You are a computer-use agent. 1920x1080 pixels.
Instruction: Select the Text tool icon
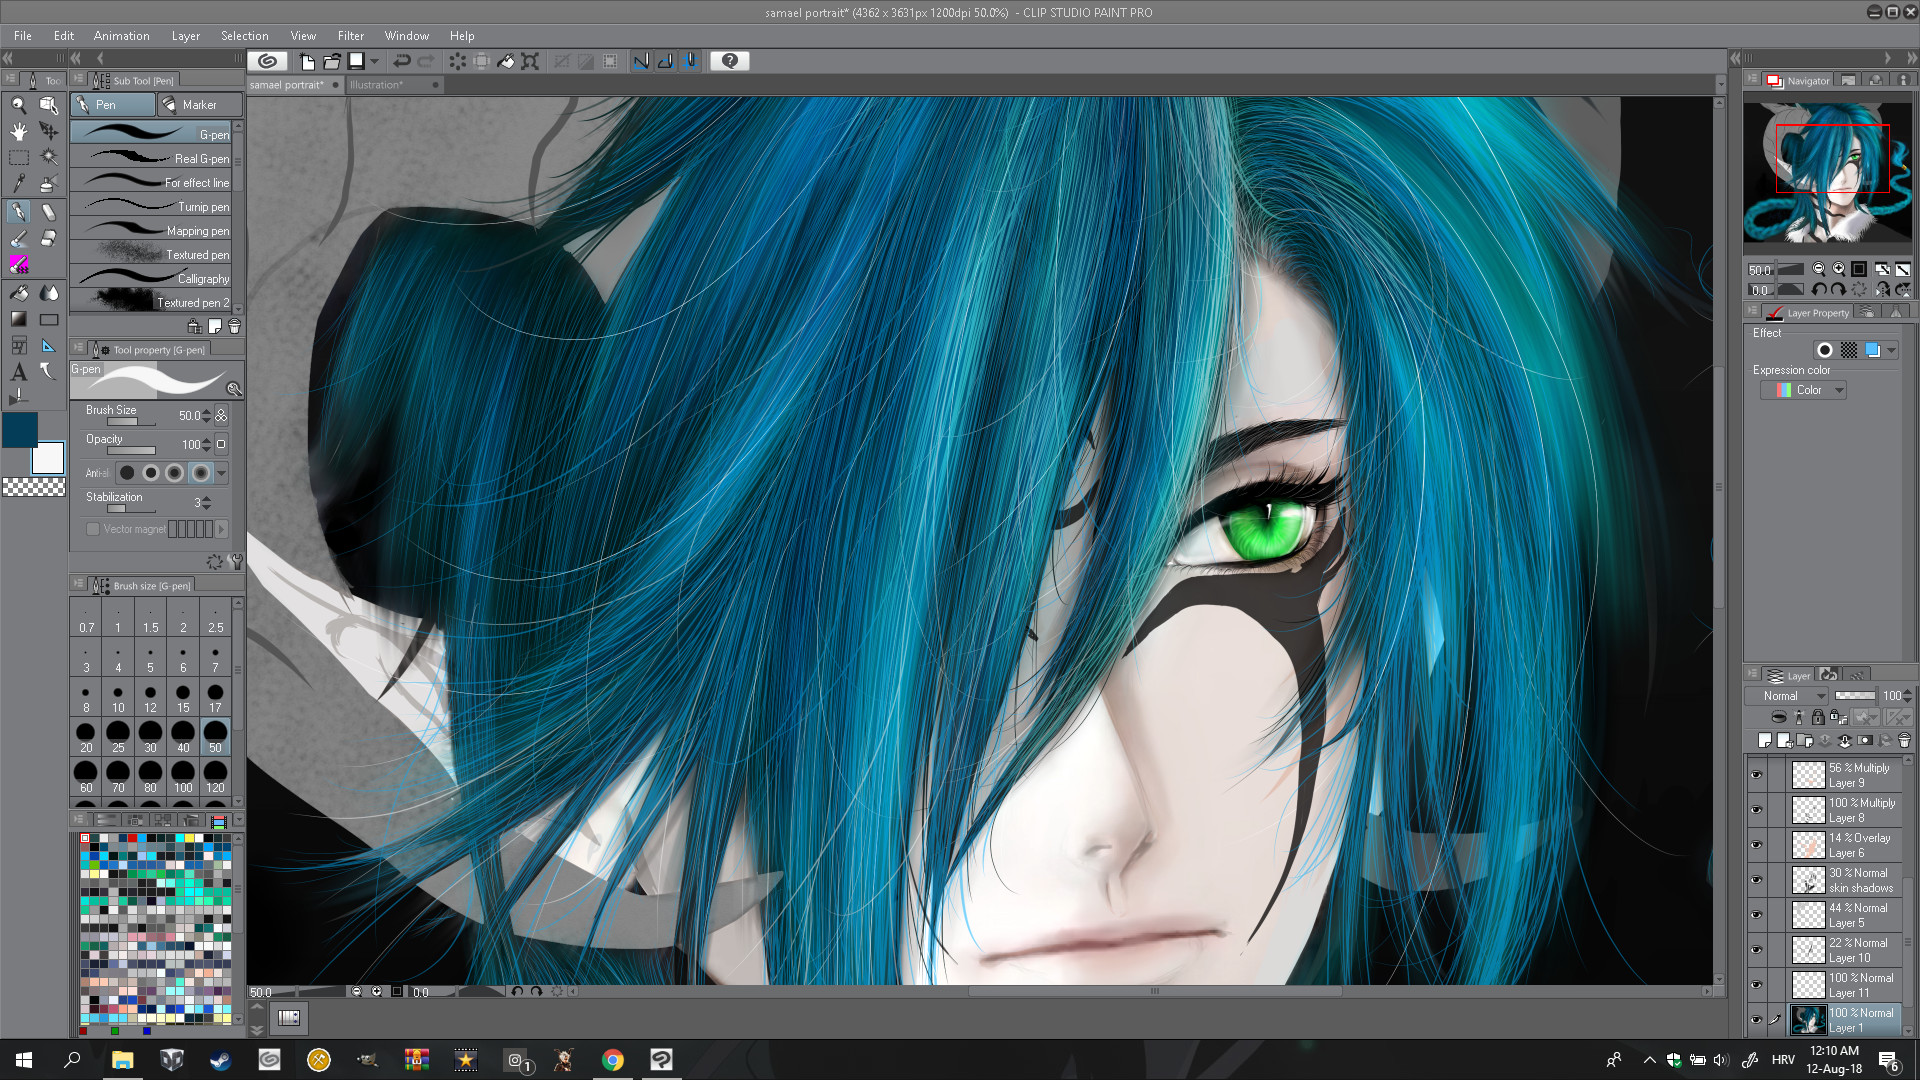pos(18,372)
